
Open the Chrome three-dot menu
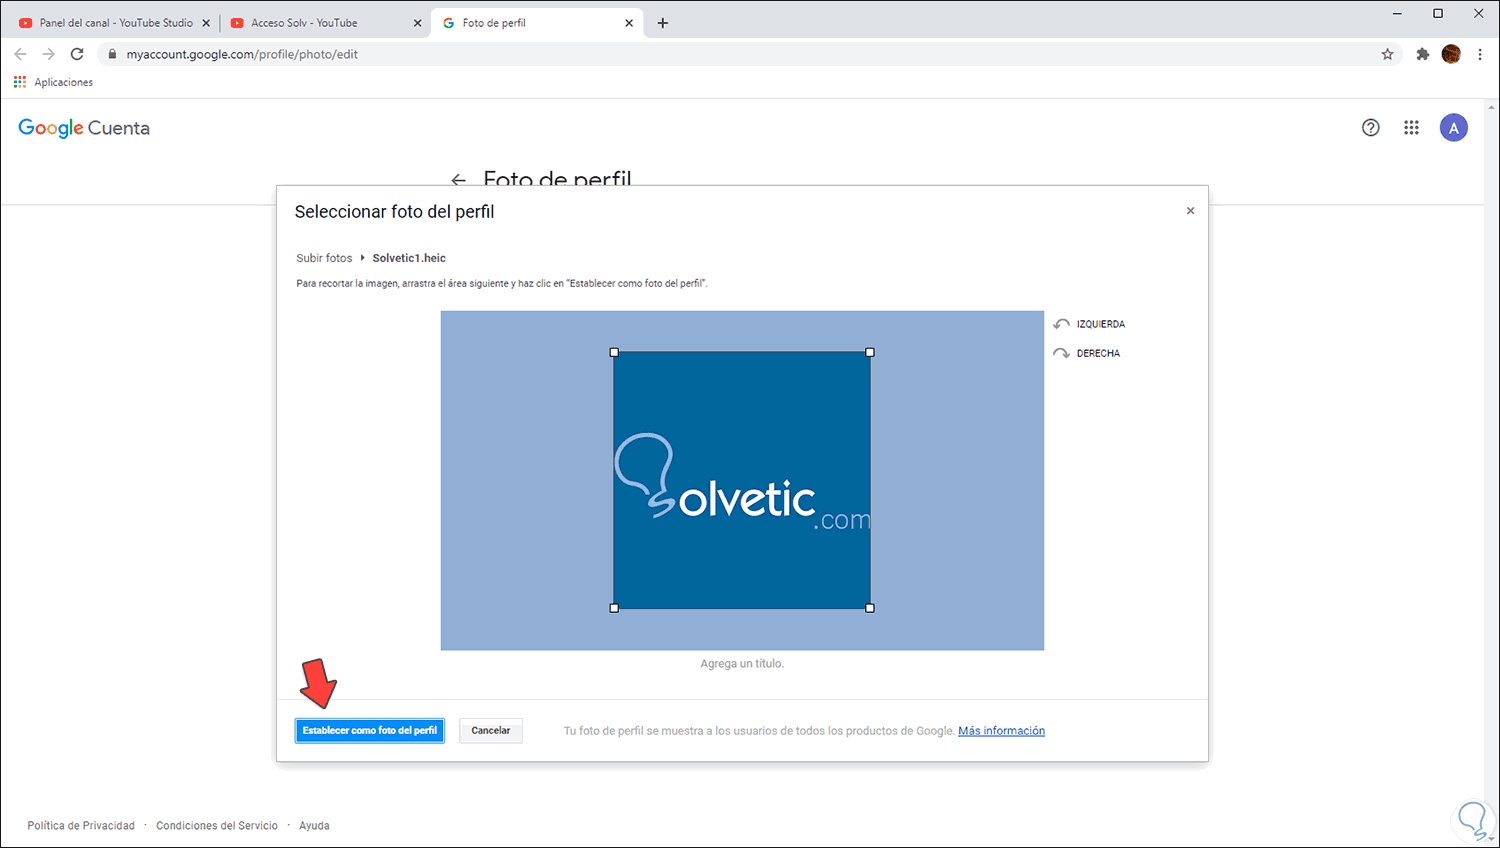coord(1480,54)
